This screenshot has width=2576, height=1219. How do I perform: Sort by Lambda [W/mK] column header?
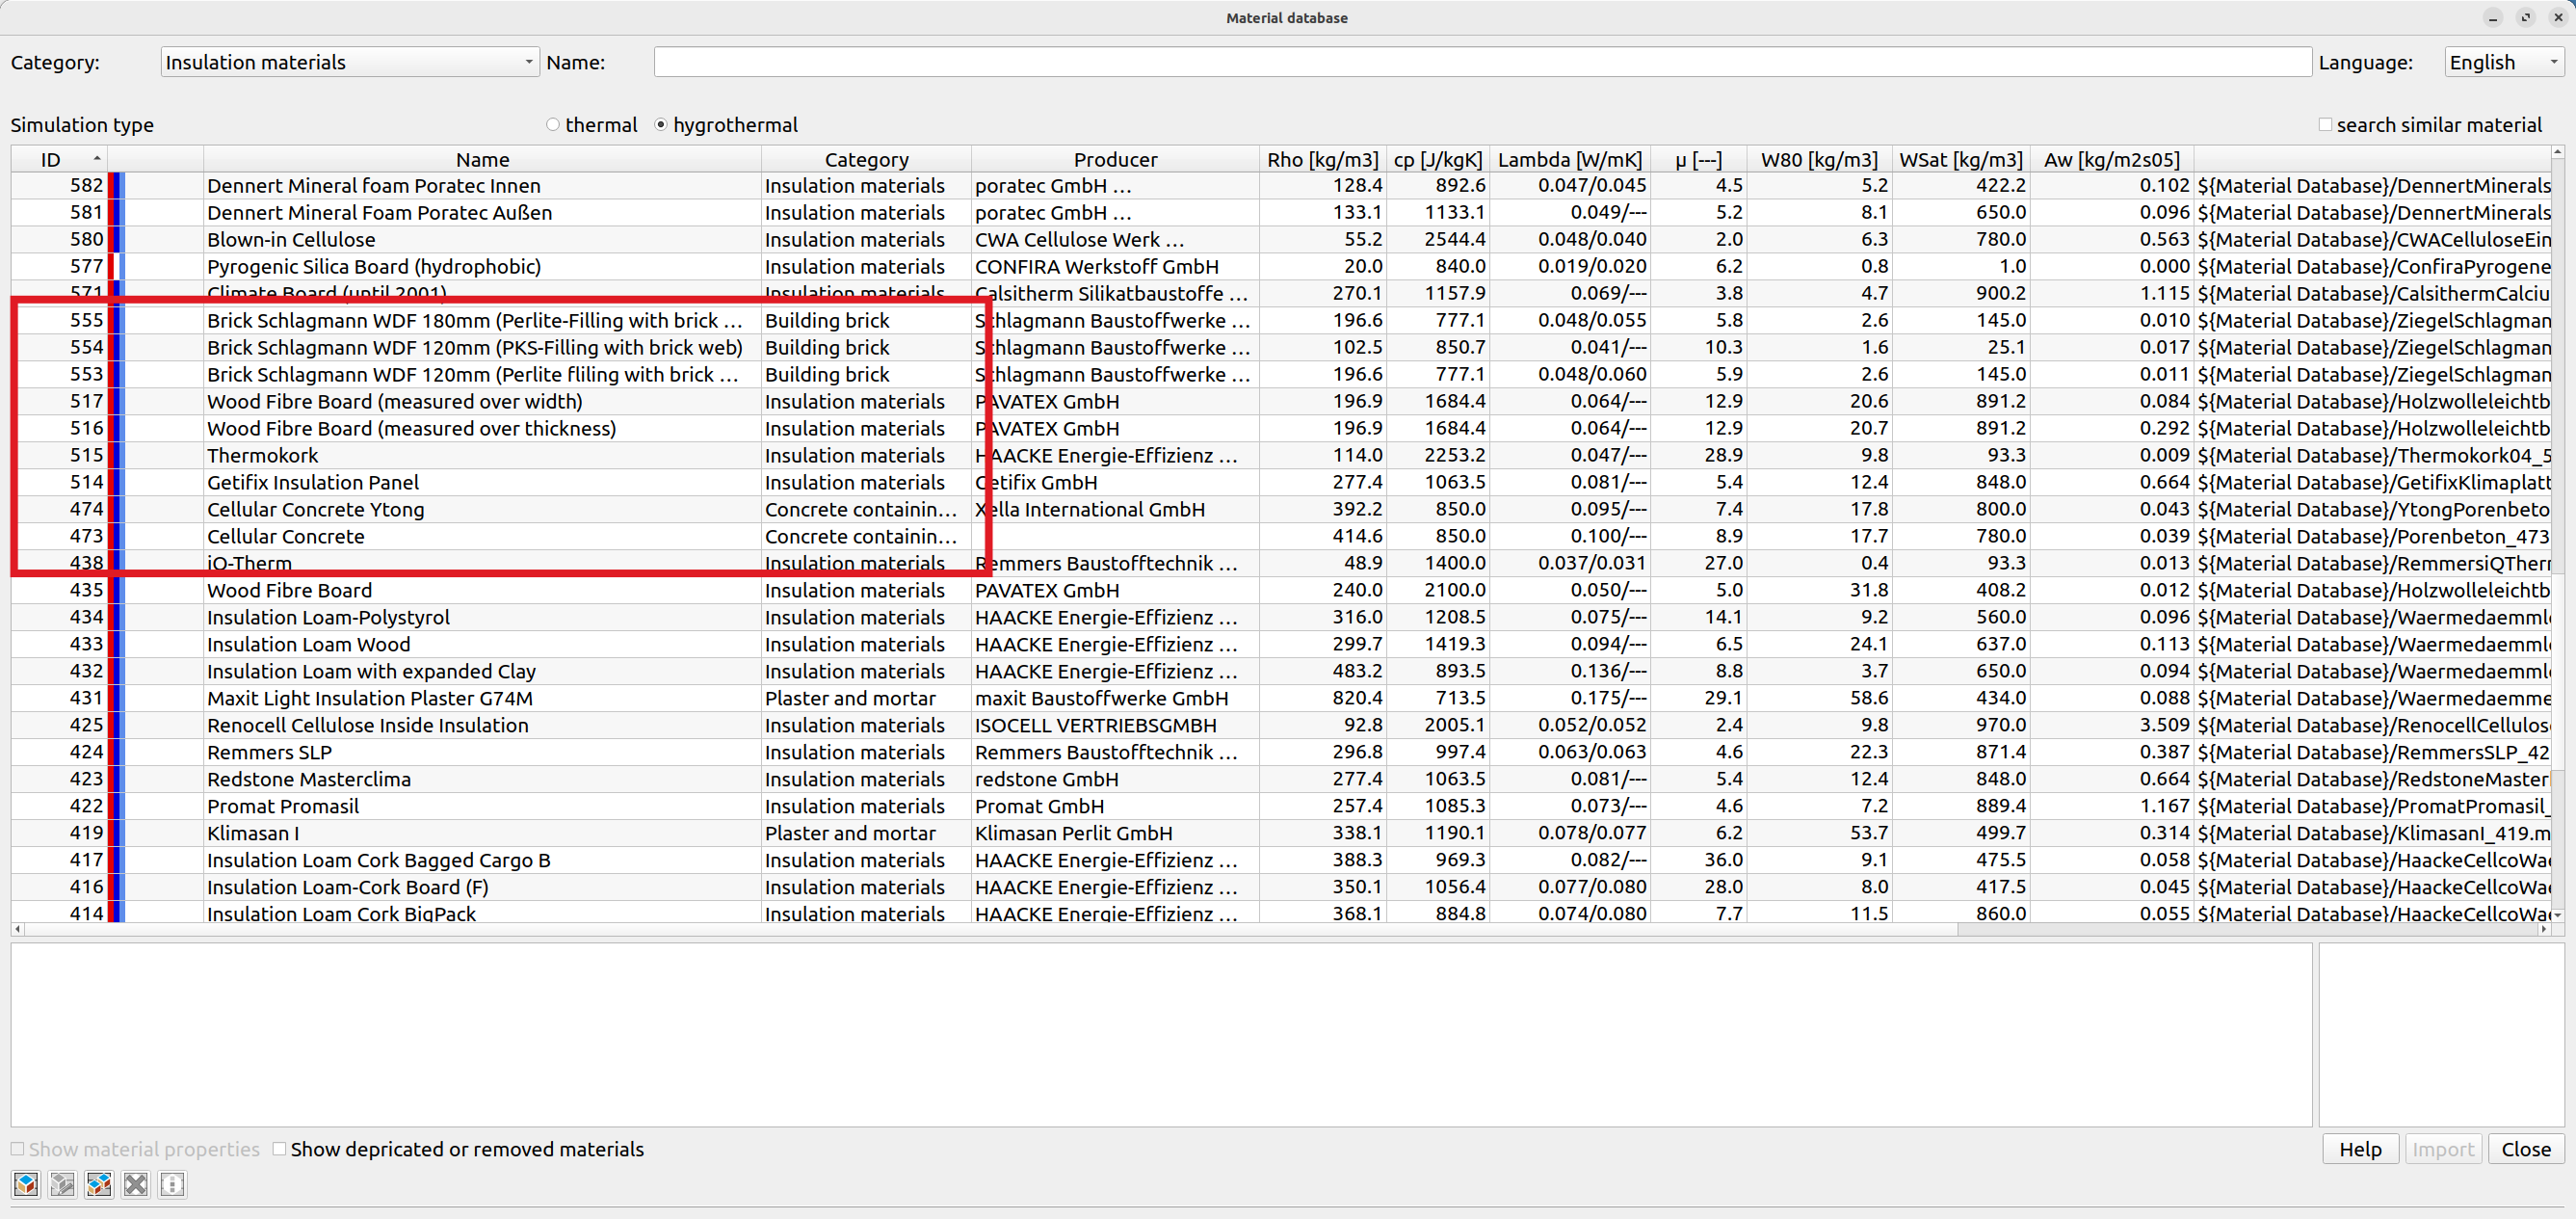pyautogui.click(x=1569, y=159)
